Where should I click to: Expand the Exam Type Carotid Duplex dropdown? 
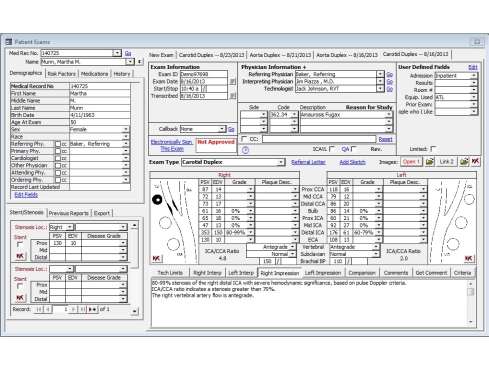click(x=281, y=162)
